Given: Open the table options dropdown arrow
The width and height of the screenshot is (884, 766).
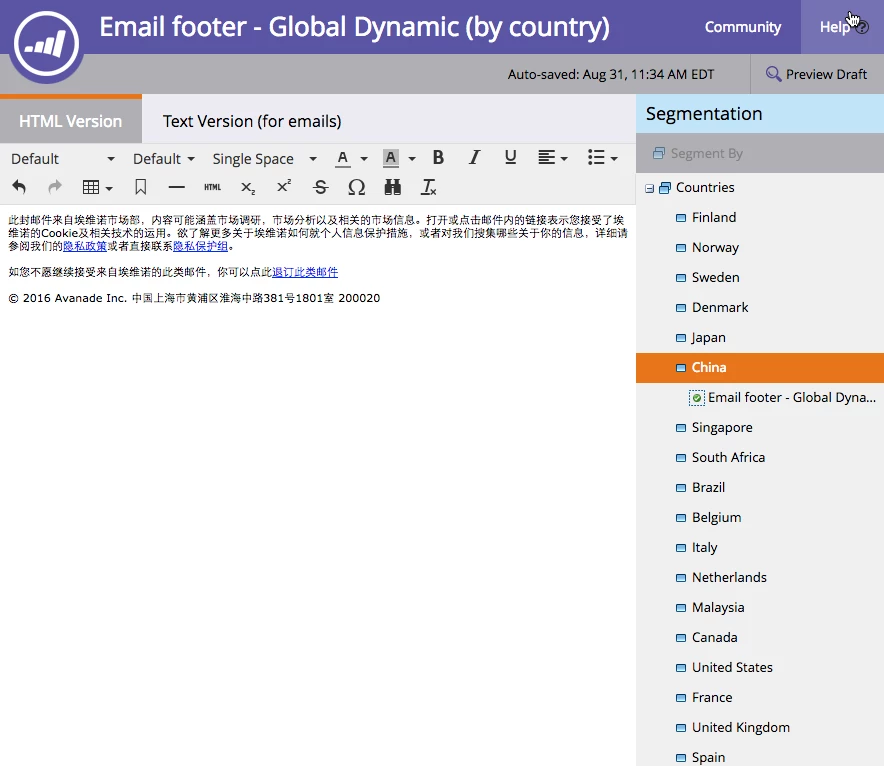Looking at the screenshot, I should [109, 188].
